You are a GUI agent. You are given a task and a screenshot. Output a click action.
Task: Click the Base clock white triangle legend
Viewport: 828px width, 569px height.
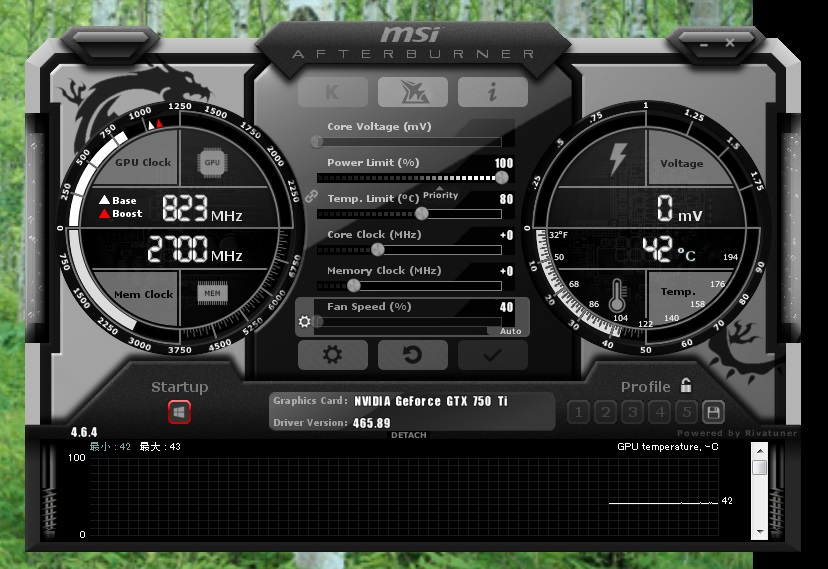pos(104,200)
